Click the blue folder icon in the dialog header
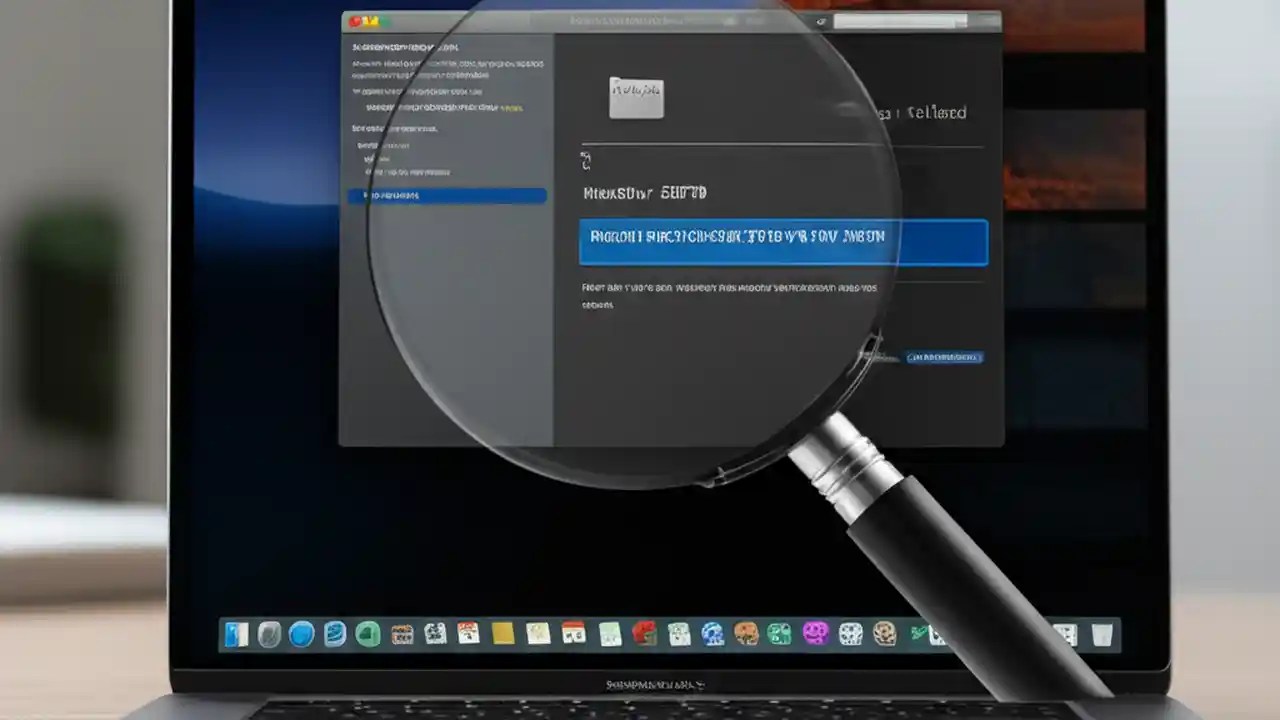 [637, 97]
